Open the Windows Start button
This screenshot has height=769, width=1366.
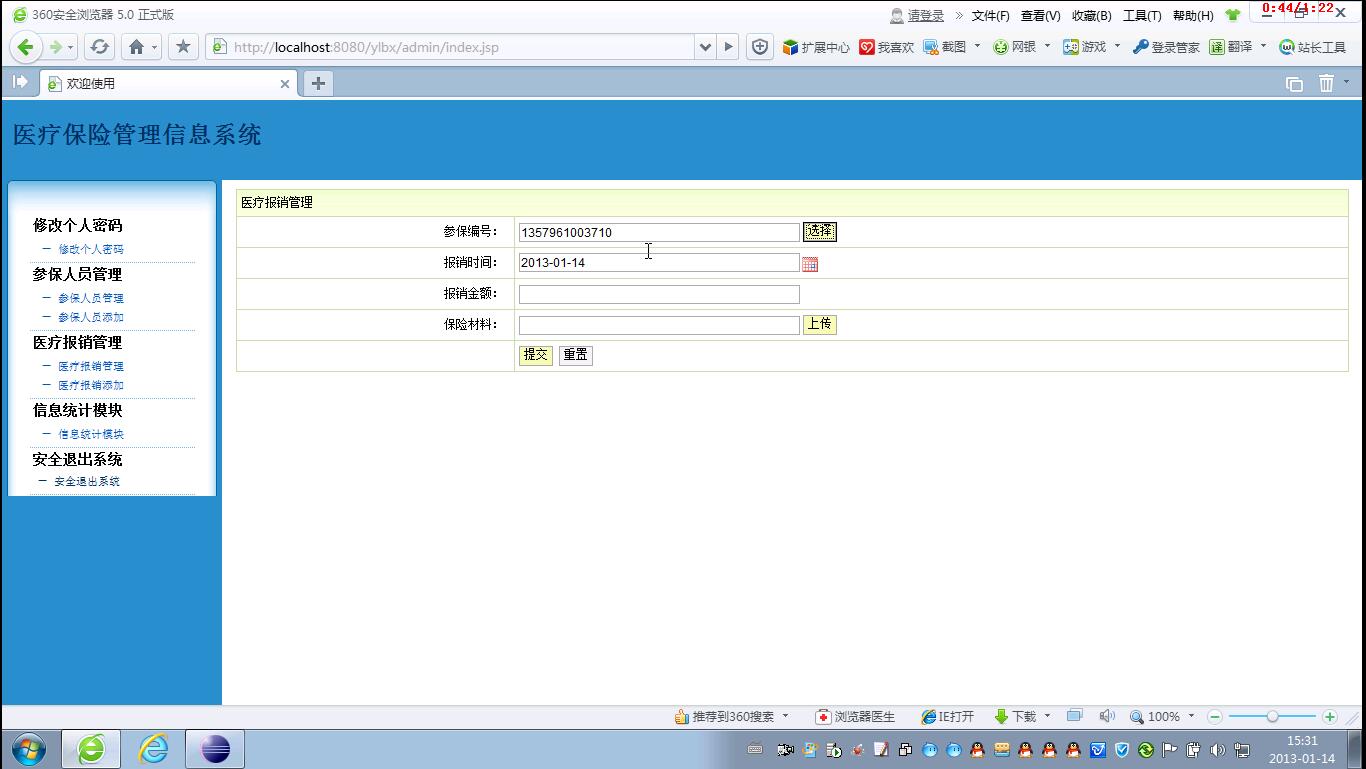[x=28, y=749]
